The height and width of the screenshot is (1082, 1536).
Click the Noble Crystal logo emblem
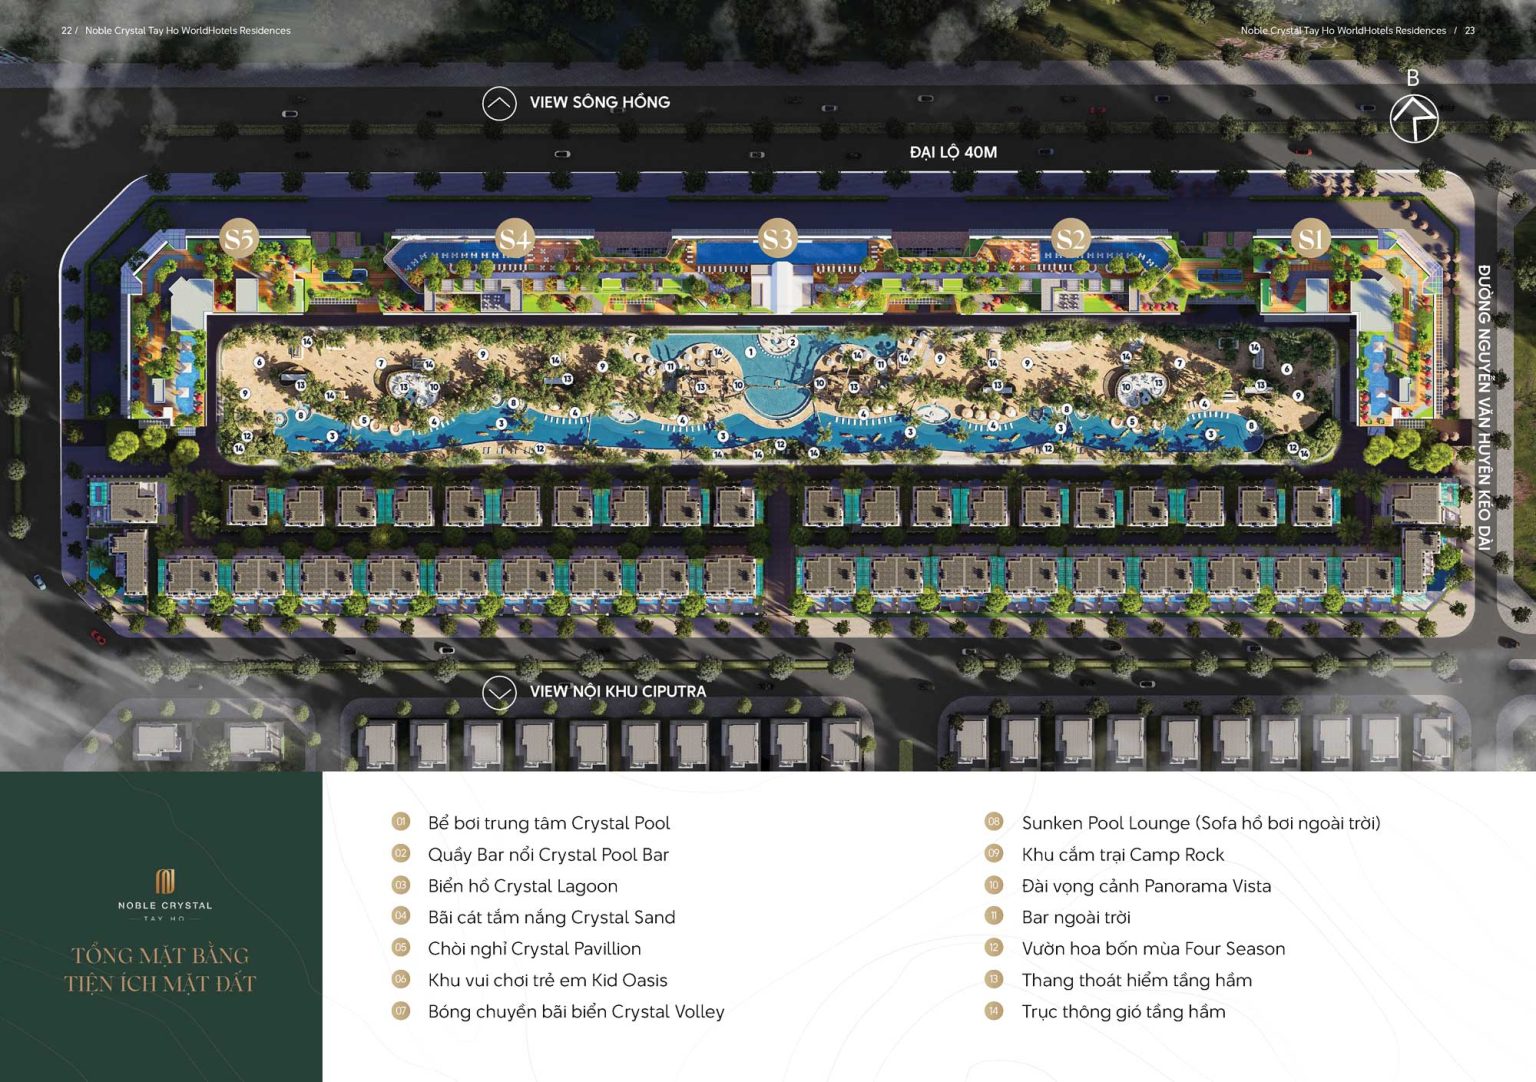coord(165,880)
